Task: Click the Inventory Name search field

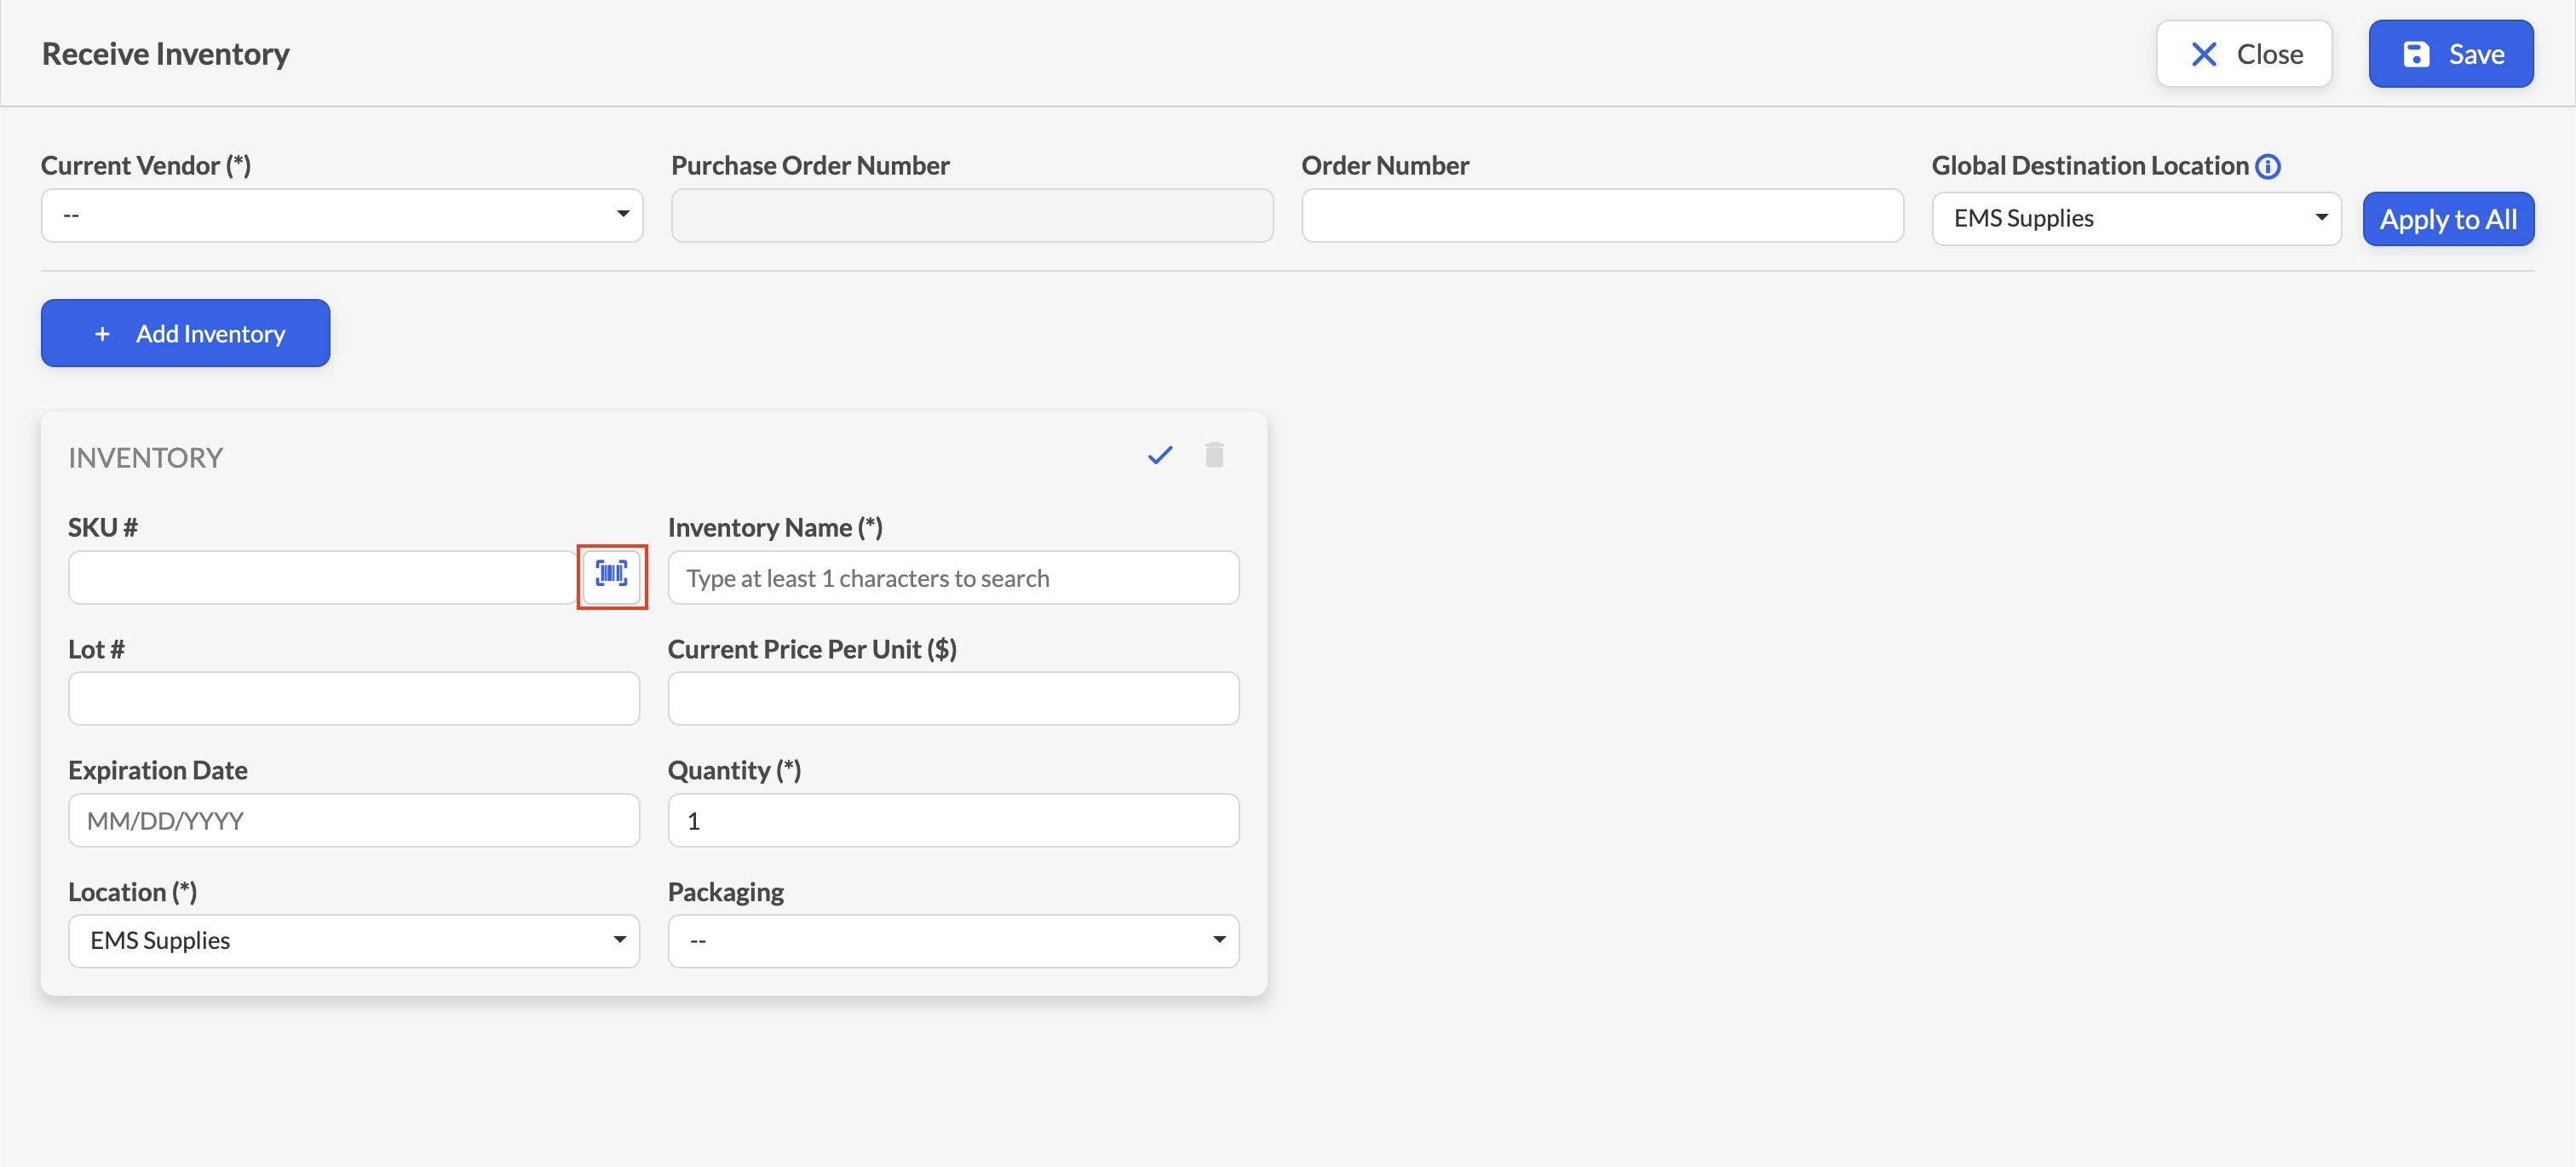Action: [x=953, y=578]
